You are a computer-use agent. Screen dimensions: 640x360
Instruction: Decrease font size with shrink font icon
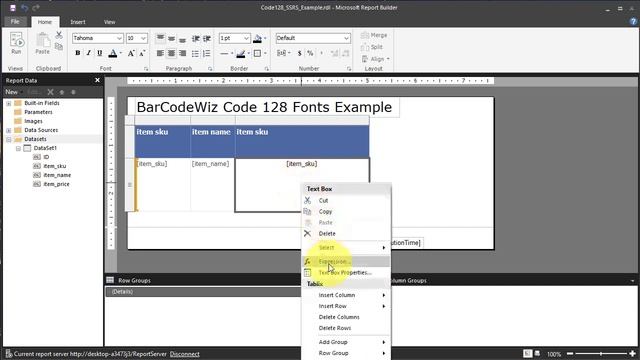(x=142, y=53)
